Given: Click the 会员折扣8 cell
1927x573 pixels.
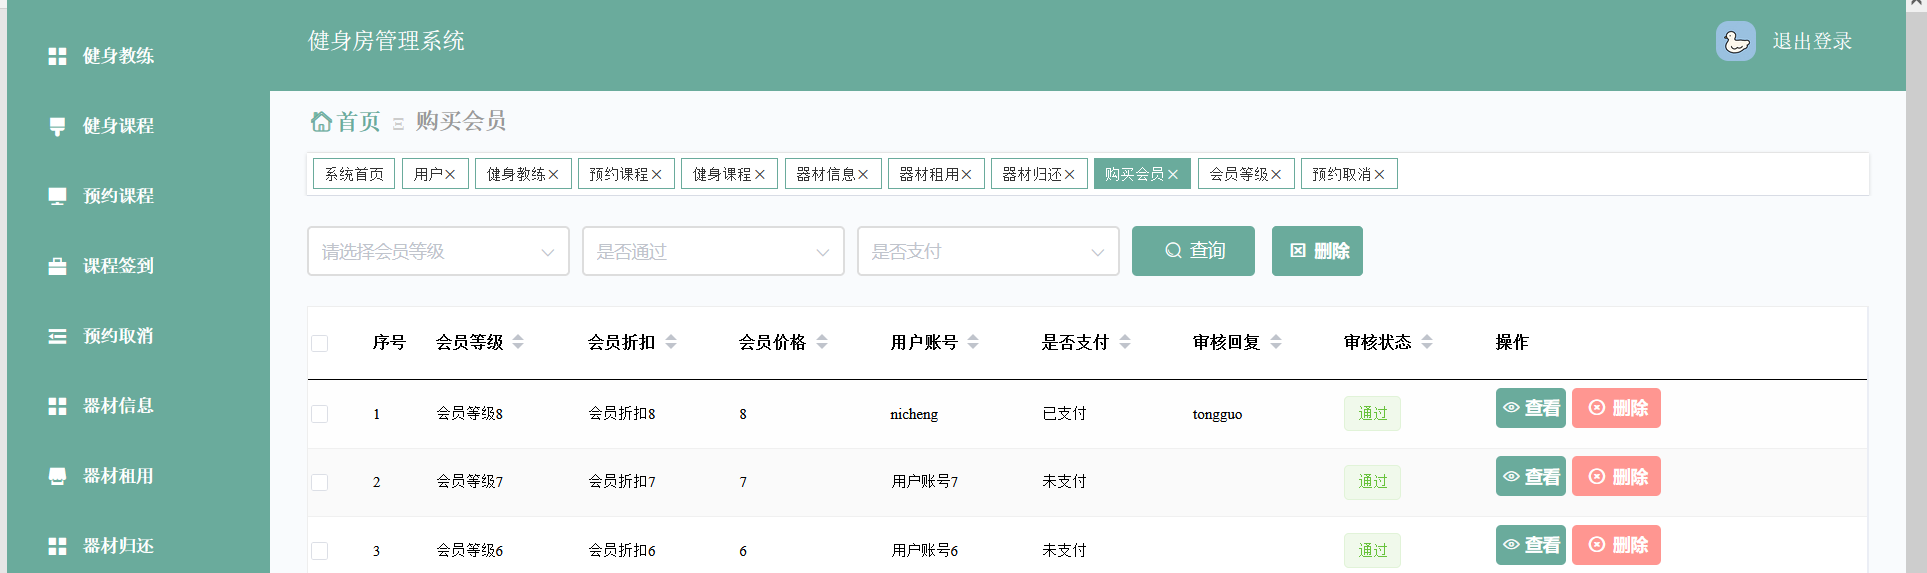Looking at the screenshot, I should [622, 414].
